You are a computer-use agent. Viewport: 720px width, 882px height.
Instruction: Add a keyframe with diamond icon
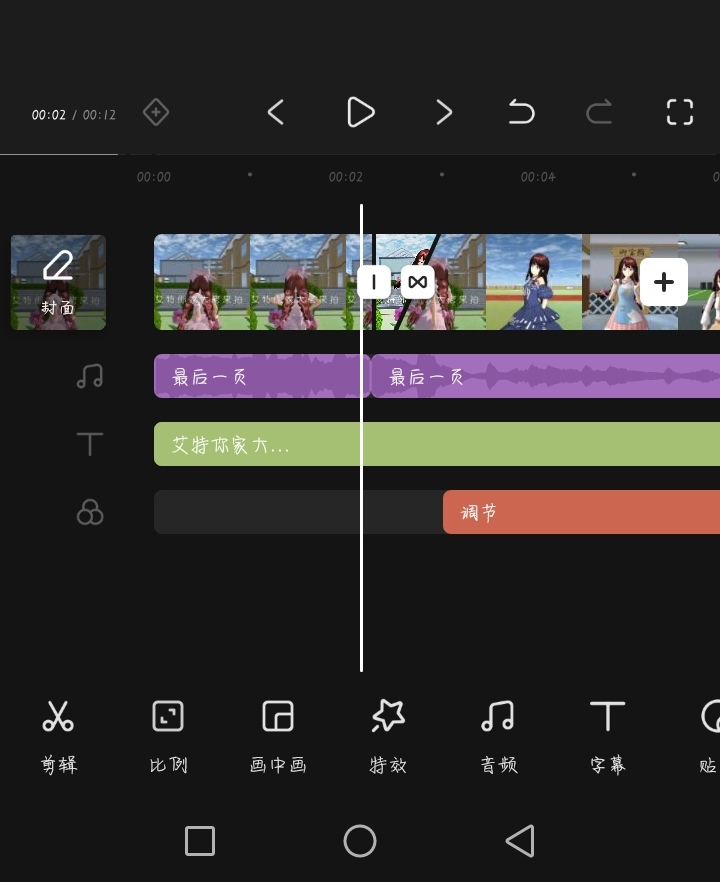coord(155,112)
